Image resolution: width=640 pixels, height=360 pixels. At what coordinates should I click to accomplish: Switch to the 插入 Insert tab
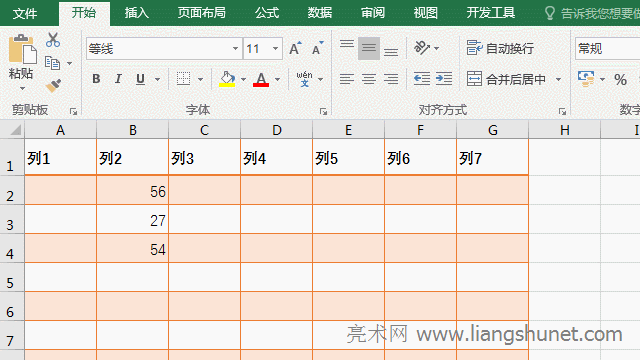pyautogui.click(x=137, y=13)
